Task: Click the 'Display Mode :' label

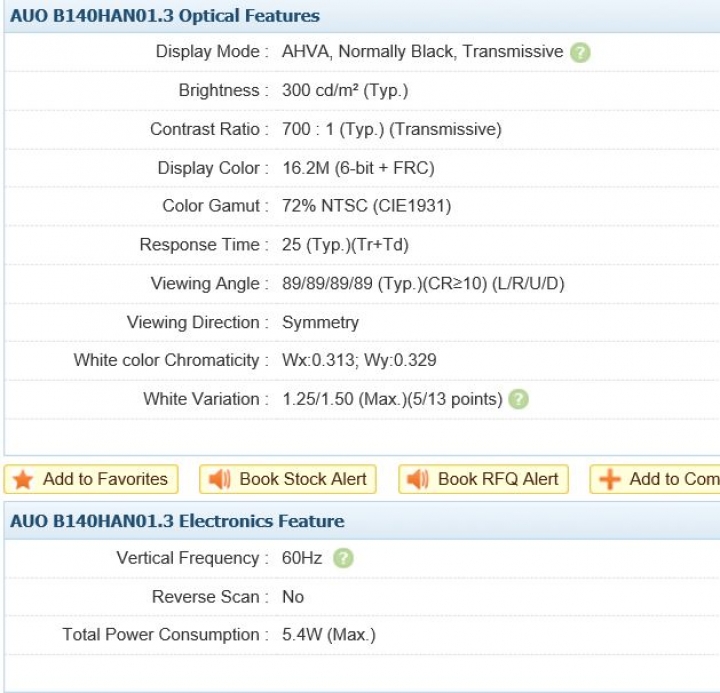Action: pyautogui.click(x=212, y=51)
